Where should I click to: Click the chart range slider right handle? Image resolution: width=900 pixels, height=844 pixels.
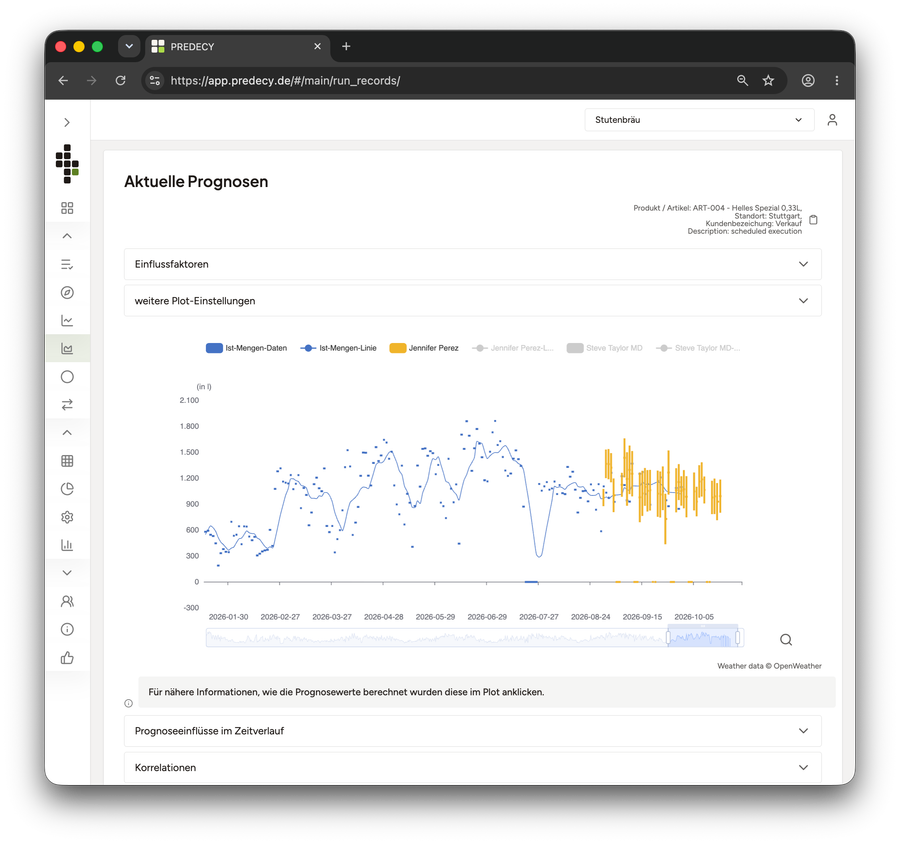click(738, 637)
